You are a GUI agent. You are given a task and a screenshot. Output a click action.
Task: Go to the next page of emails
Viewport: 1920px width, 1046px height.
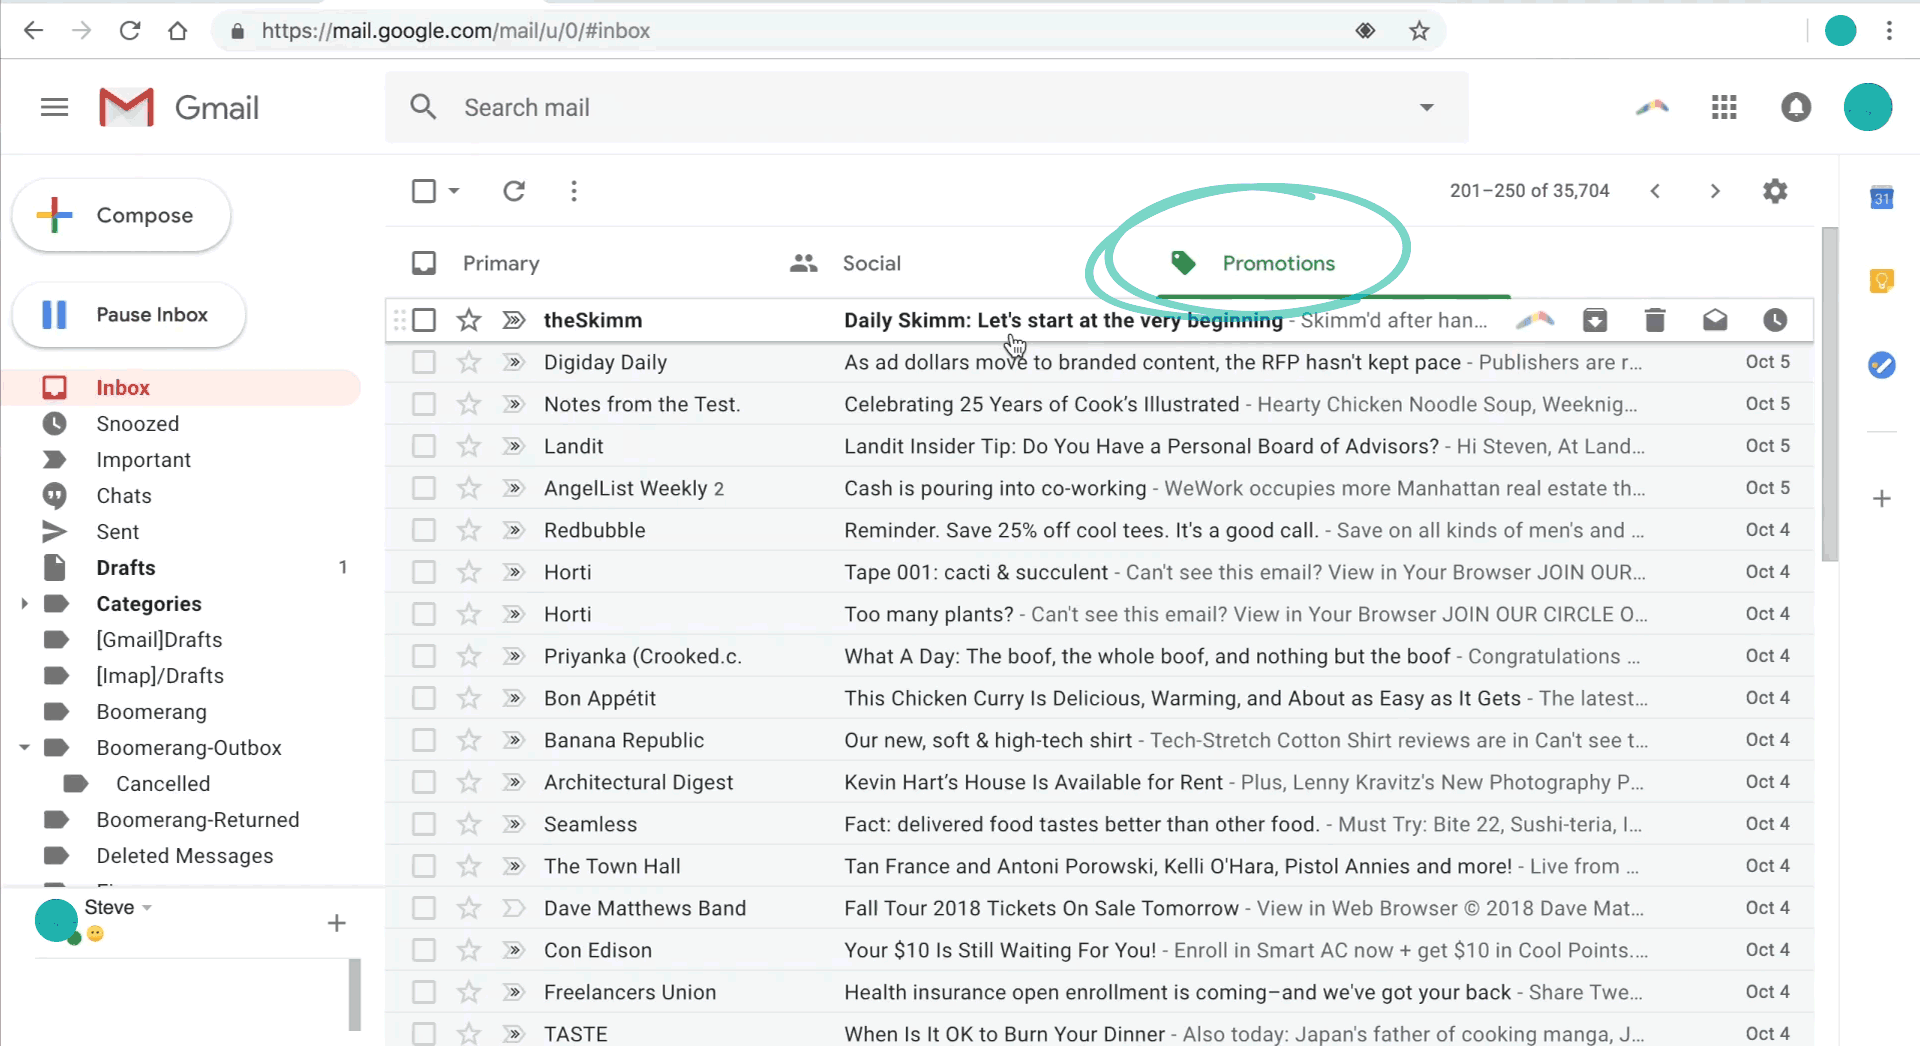[x=1715, y=191]
